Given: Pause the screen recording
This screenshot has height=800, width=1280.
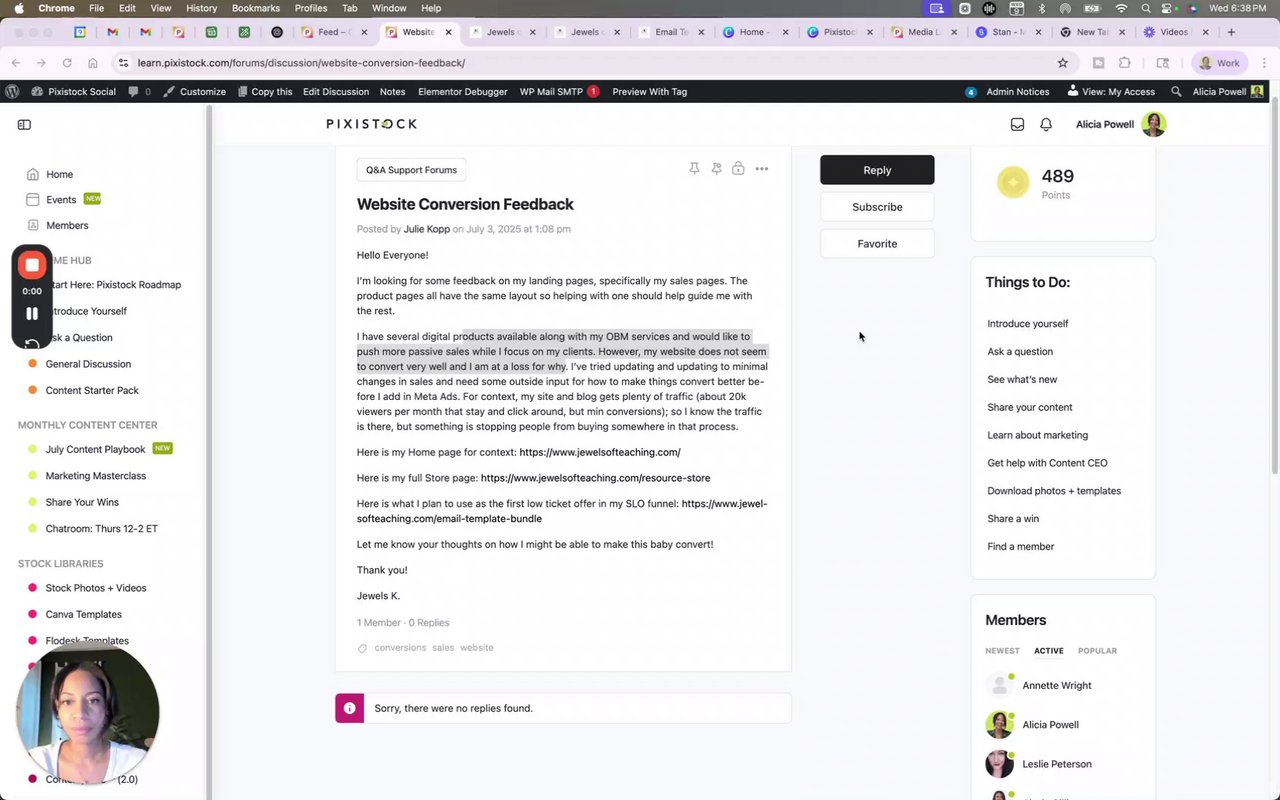Looking at the screenshot, I should pyautogui.click(x=32, y=314).
